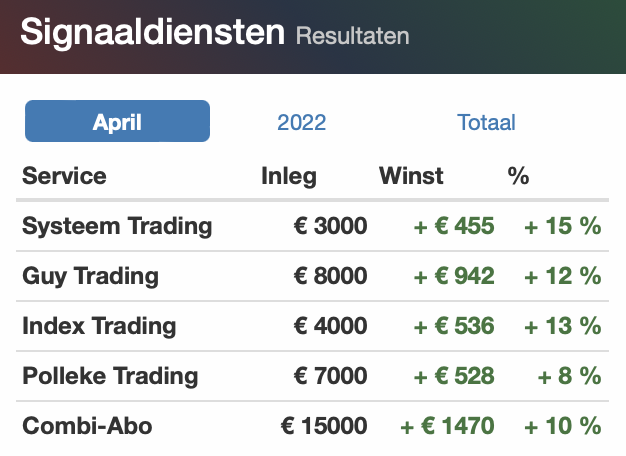Open the Polleke Trading service
Image resolution: width=626 pixels, height=456 pixels.
(110, 376)
